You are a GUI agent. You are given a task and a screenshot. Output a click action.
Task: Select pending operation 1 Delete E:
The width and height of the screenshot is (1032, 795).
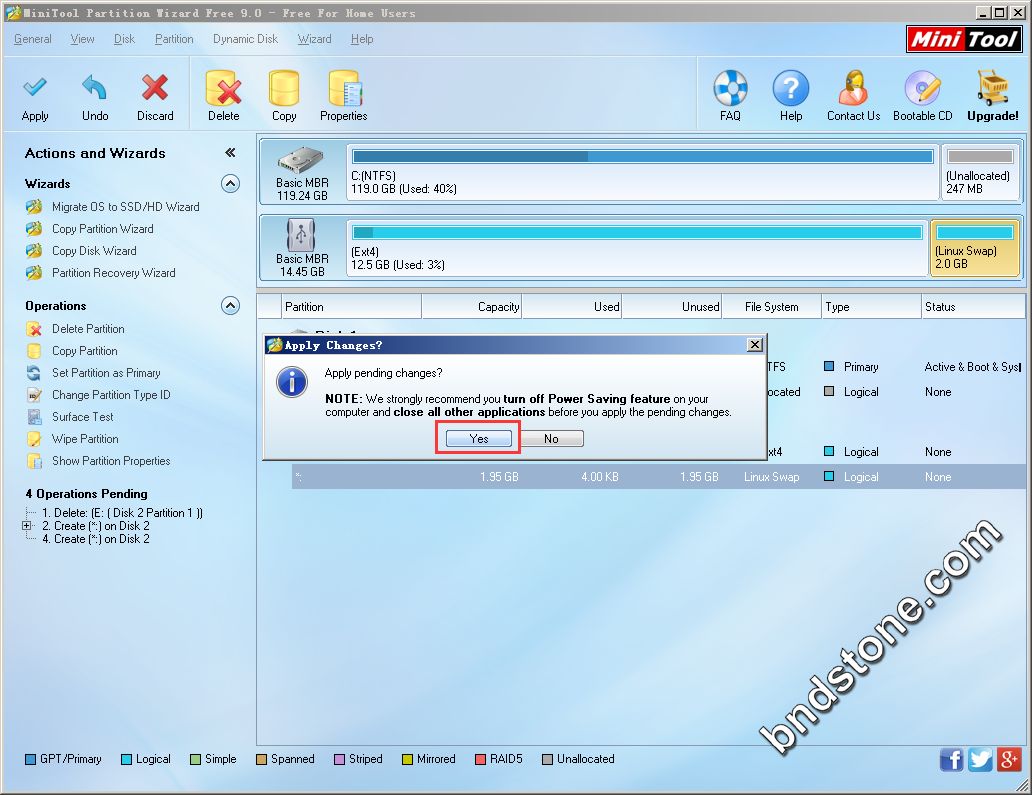click(x=122, y=513)
